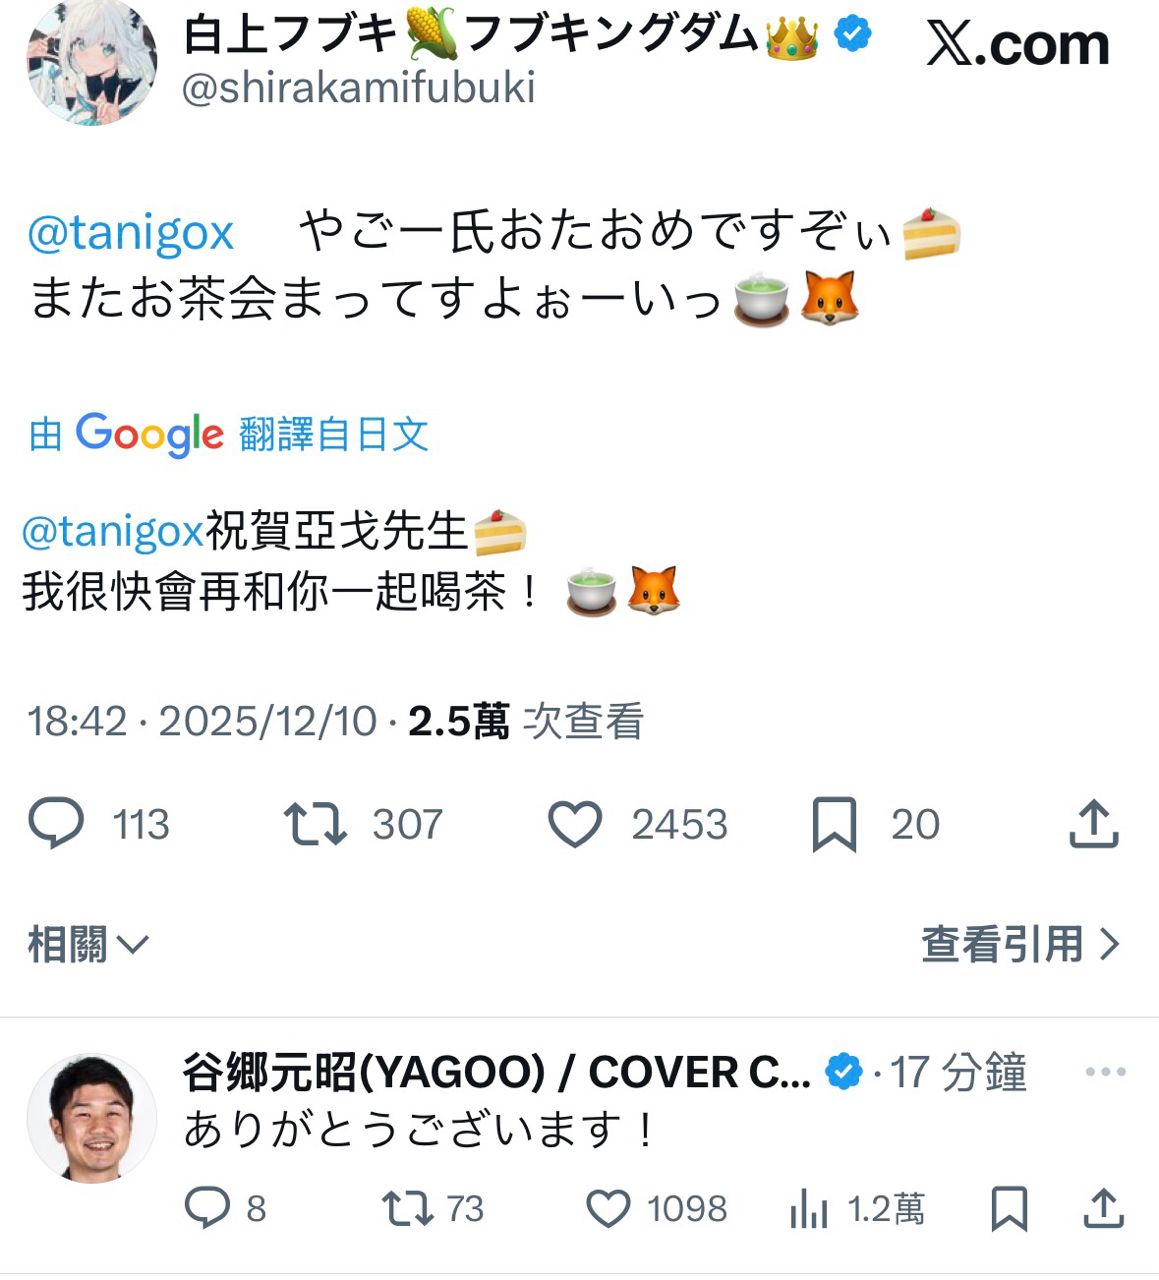
Task: Share YAGOO's reply via upload icon
Action: click(x=1104, y=1207)
